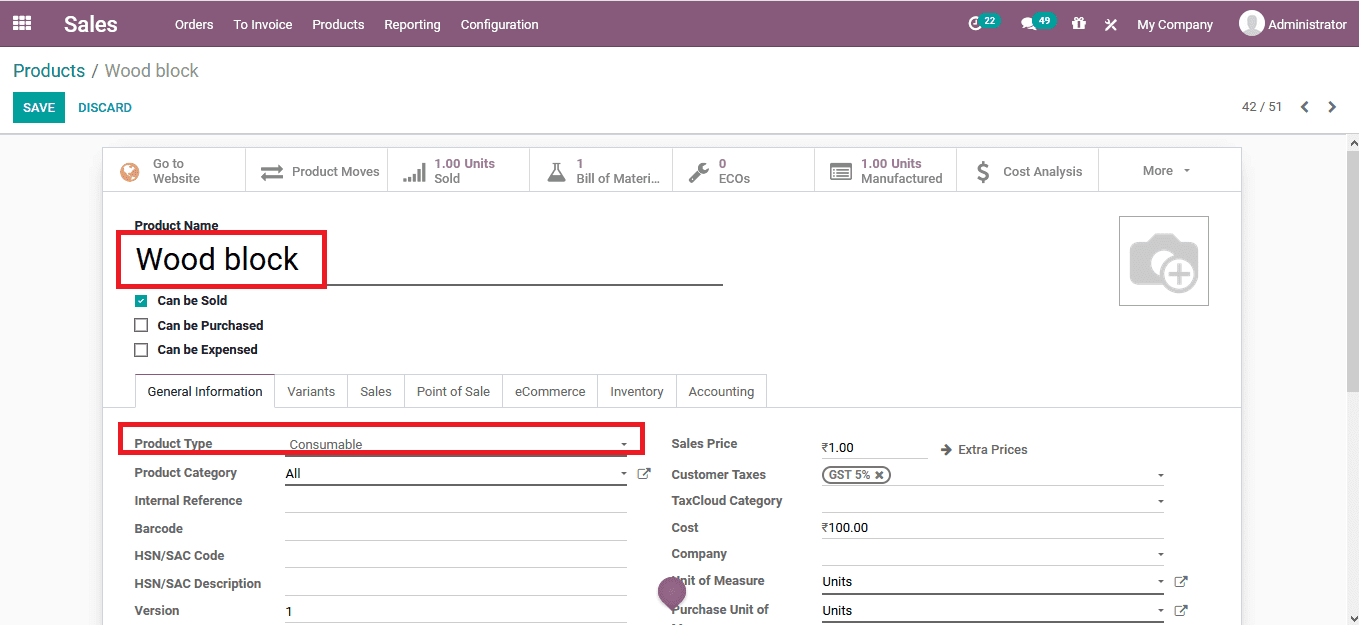Switch to the Variants tab

pos(311,391)
